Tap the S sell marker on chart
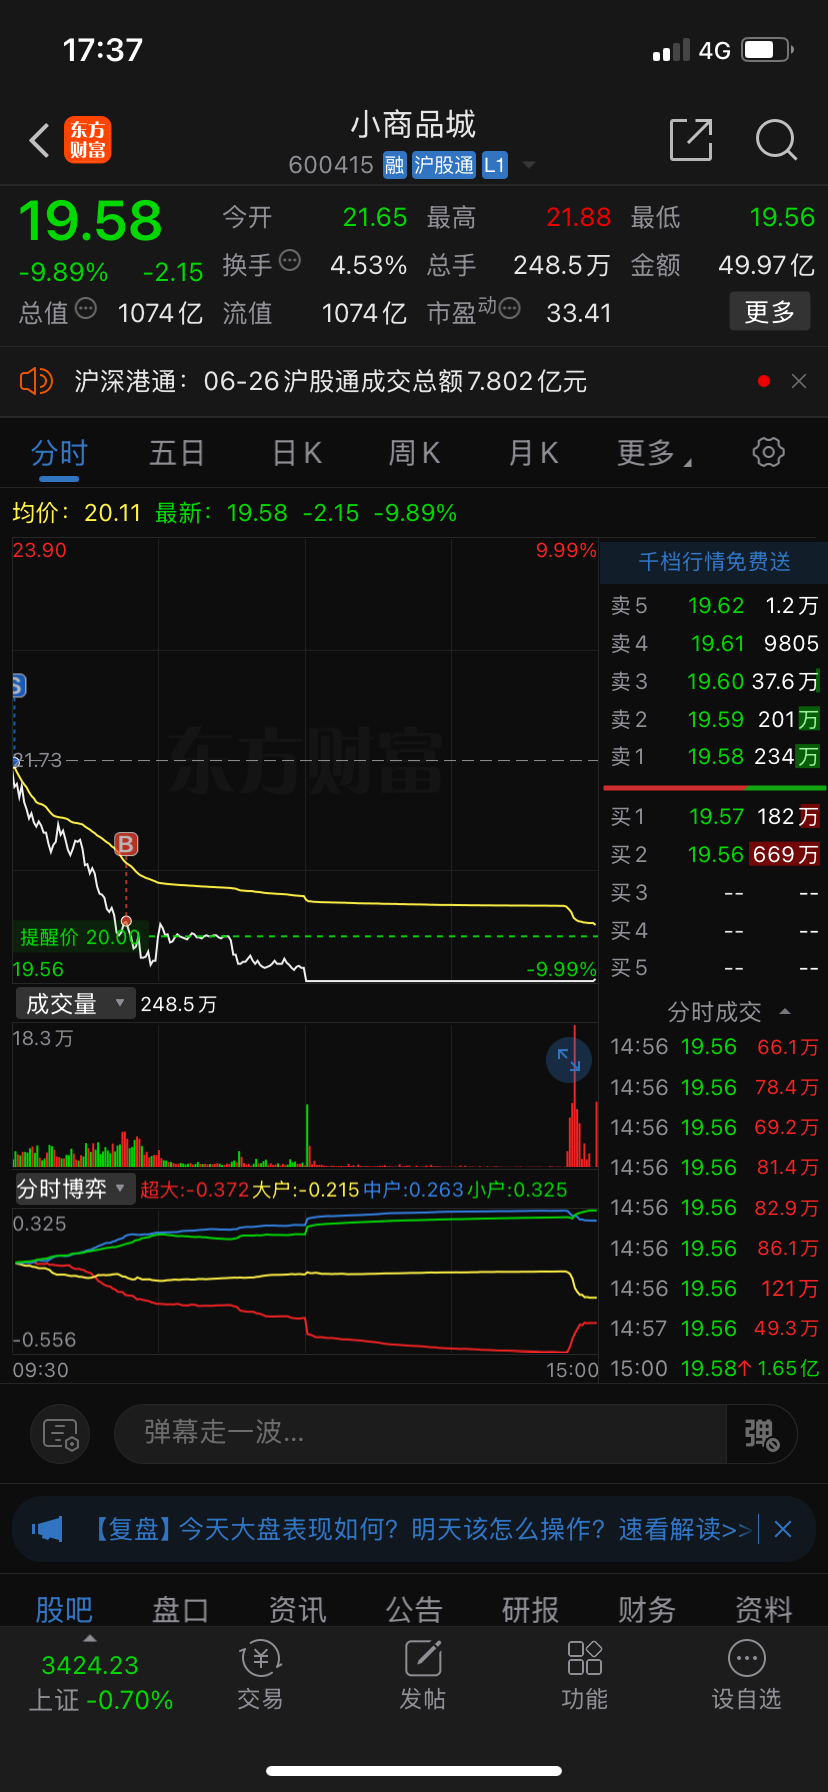Image resolution: width=828 pixels, height=1792 pixels. click(18, 686)
